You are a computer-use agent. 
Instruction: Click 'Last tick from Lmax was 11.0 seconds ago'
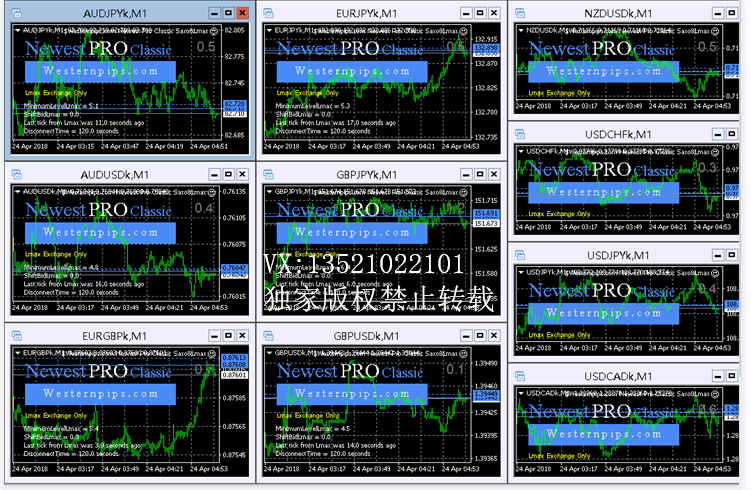[84, 123]
